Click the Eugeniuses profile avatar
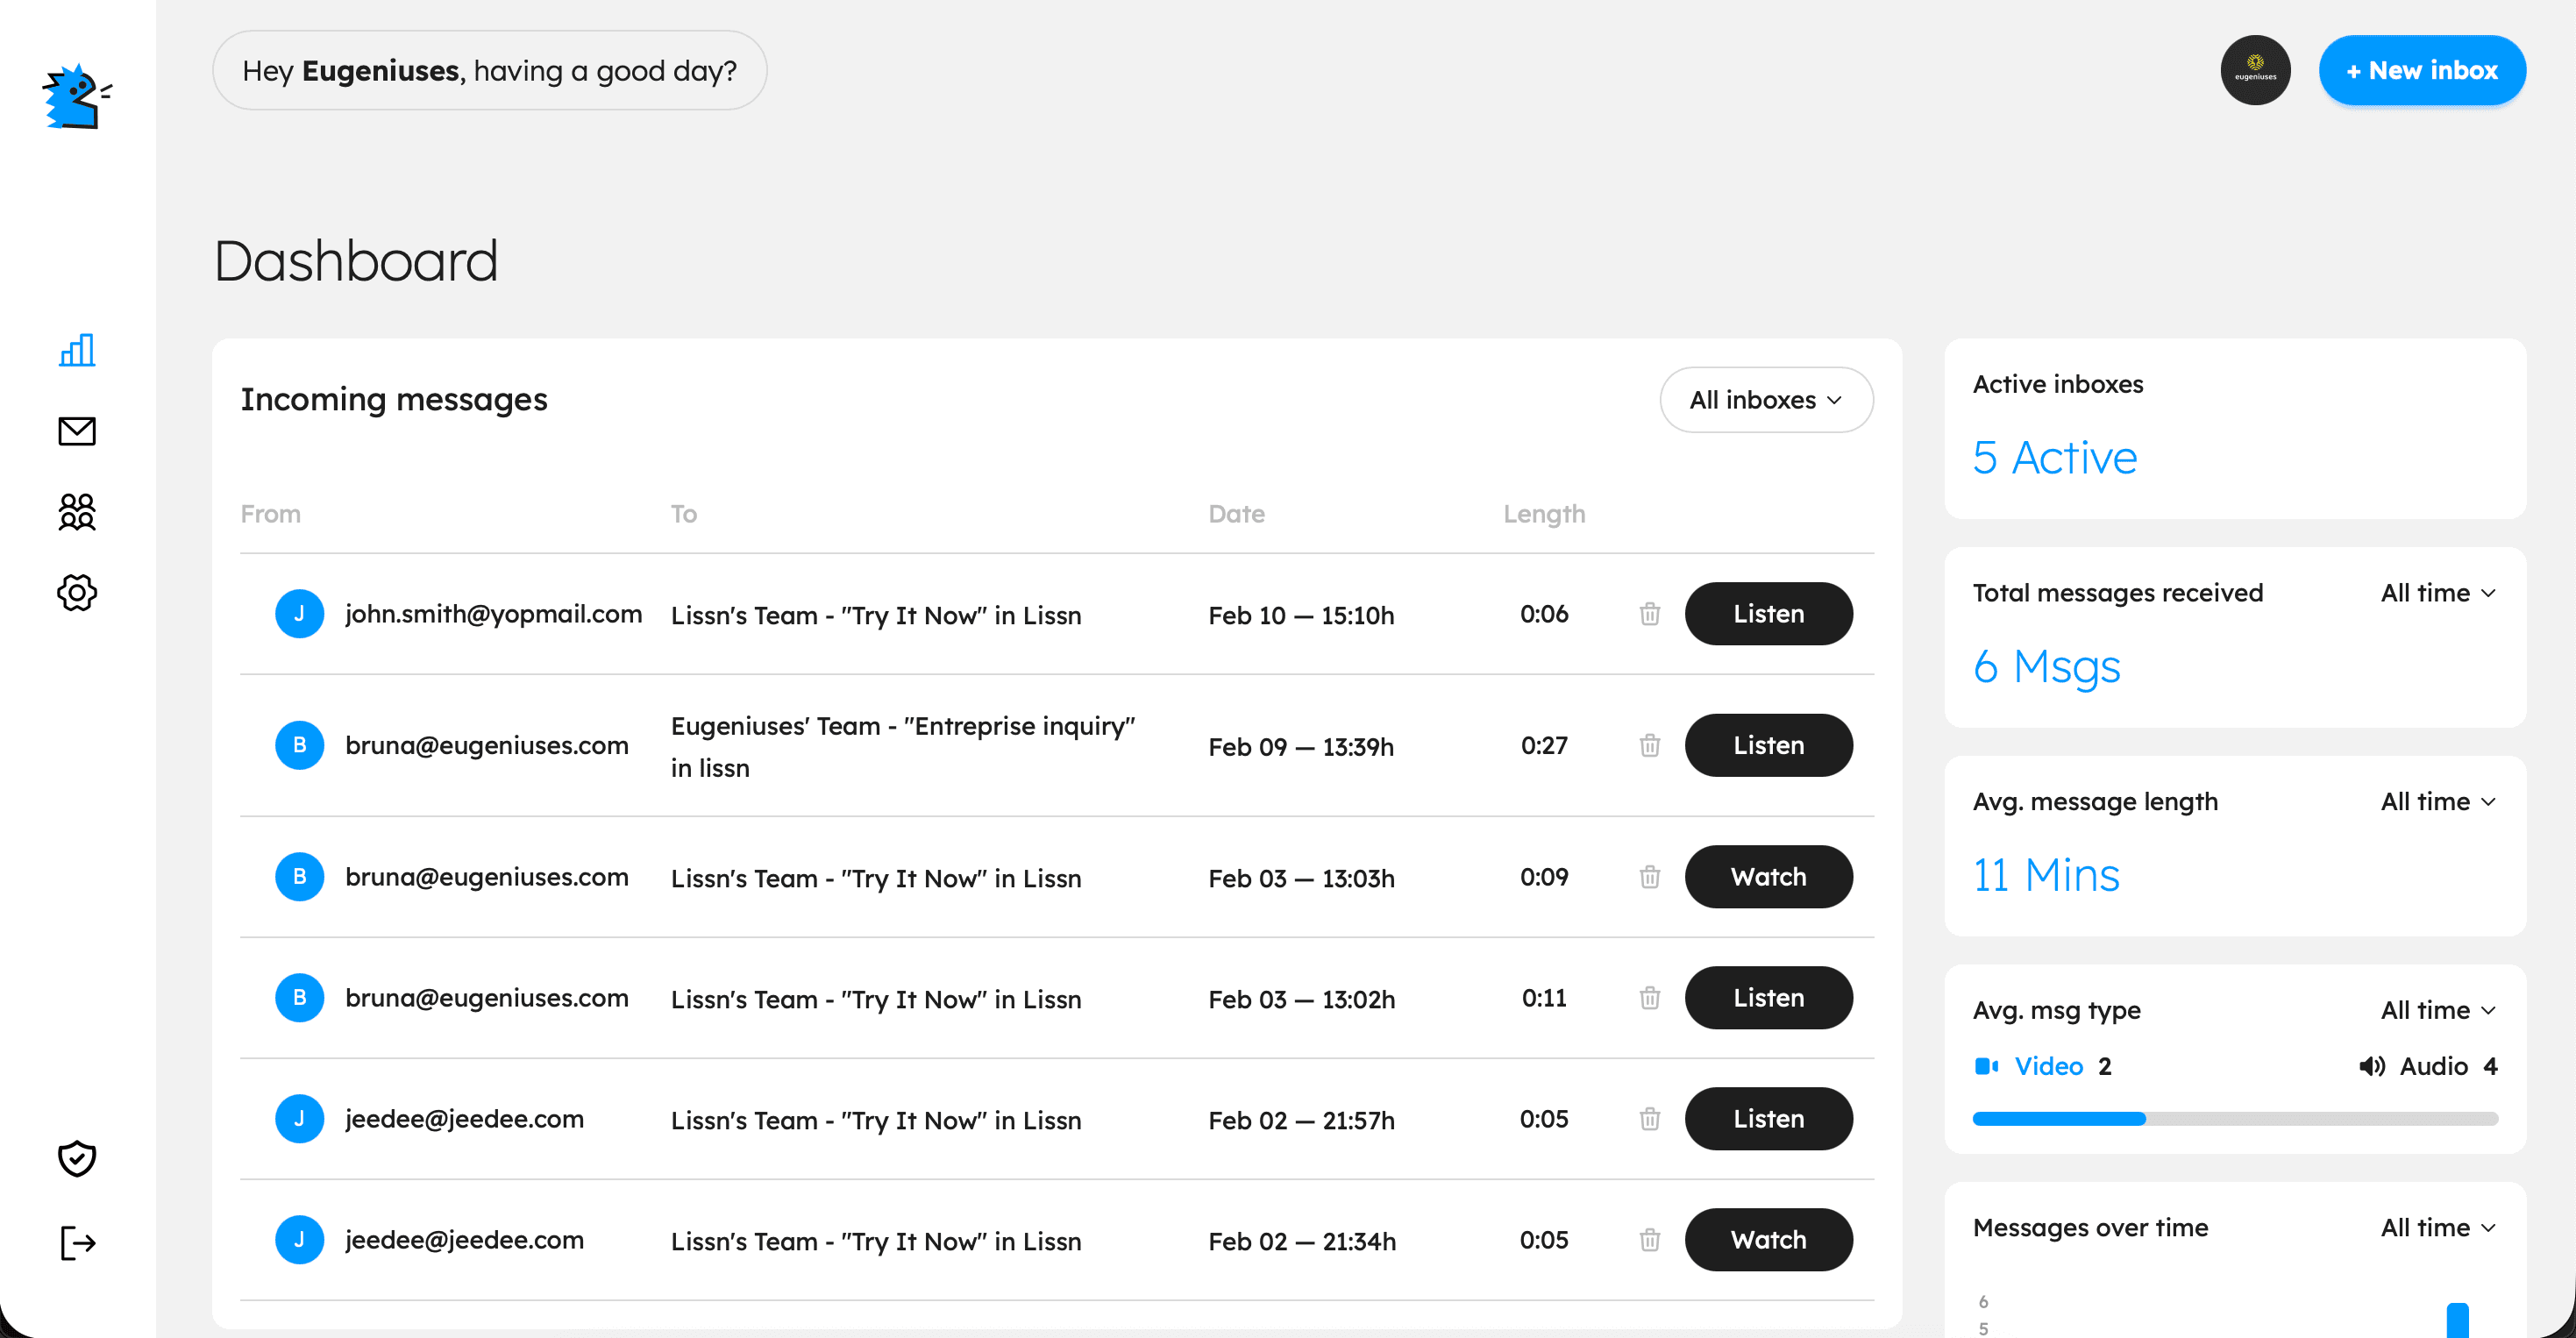2576x1338 pixels. [x=2255, y=71]
